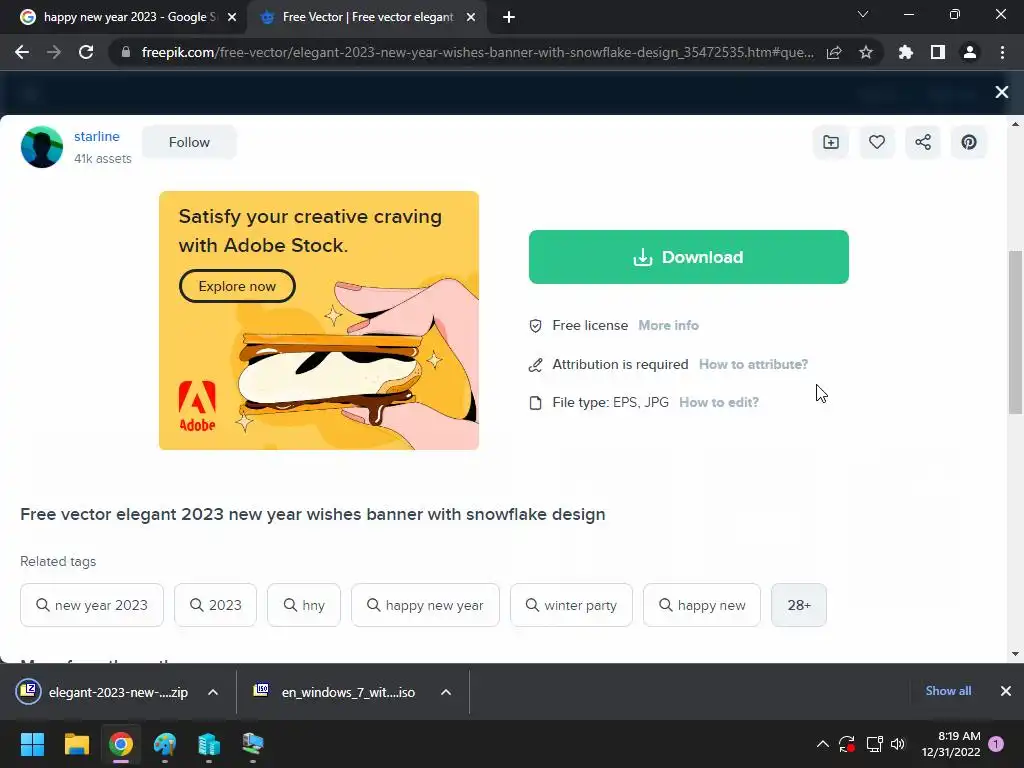Open notification center badge

pyautogui.click(x=996, y=744)
